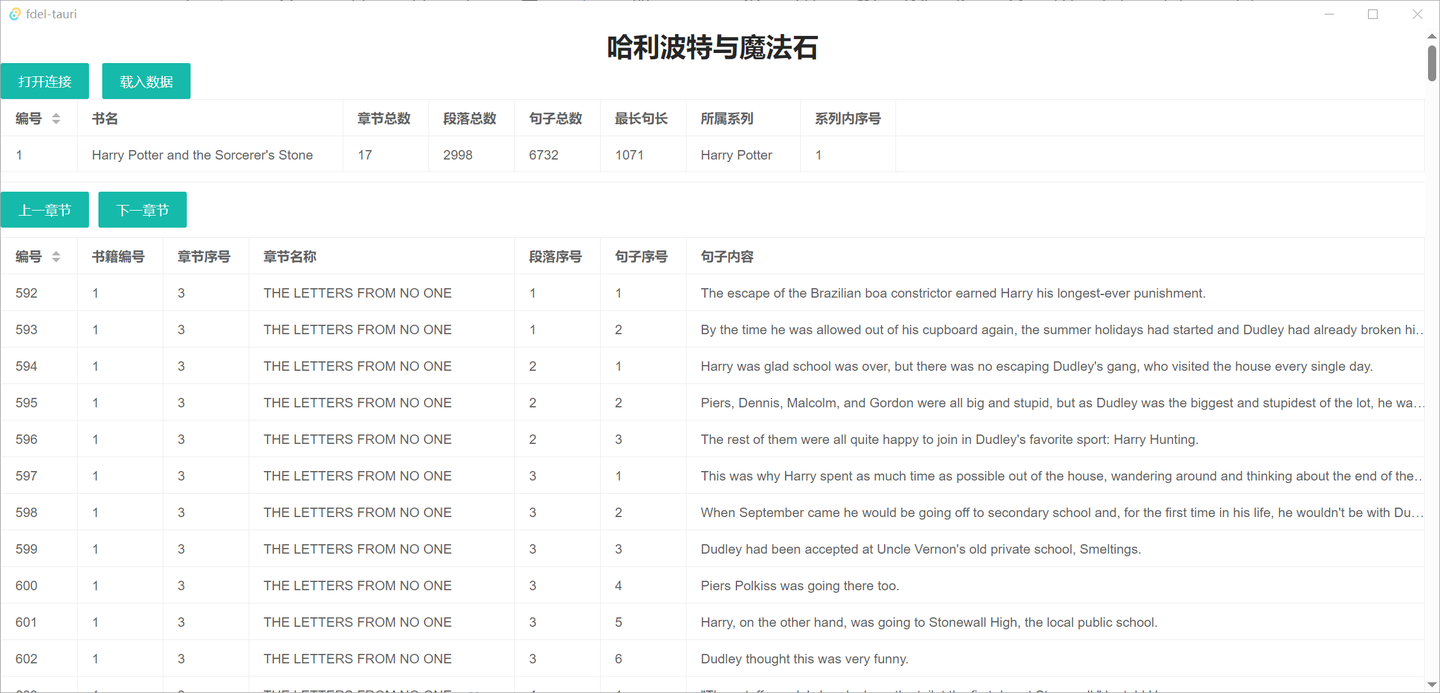The width and height of the screenshot is (1440, 693).
Task: Click the 上一章节 button
Action: pos(44,209)
